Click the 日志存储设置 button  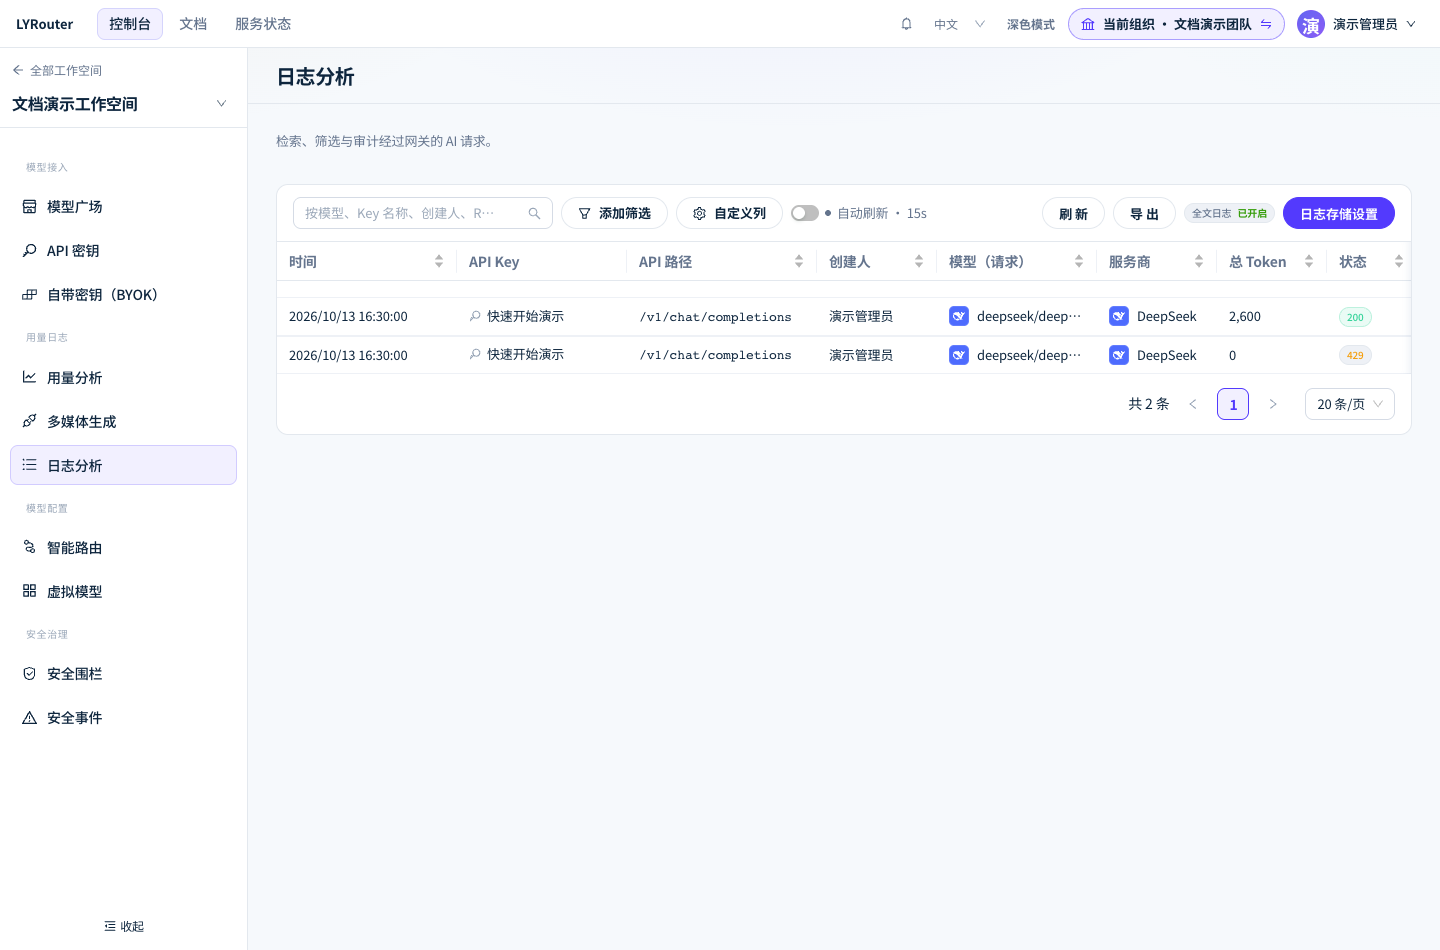pos(1339,213)
